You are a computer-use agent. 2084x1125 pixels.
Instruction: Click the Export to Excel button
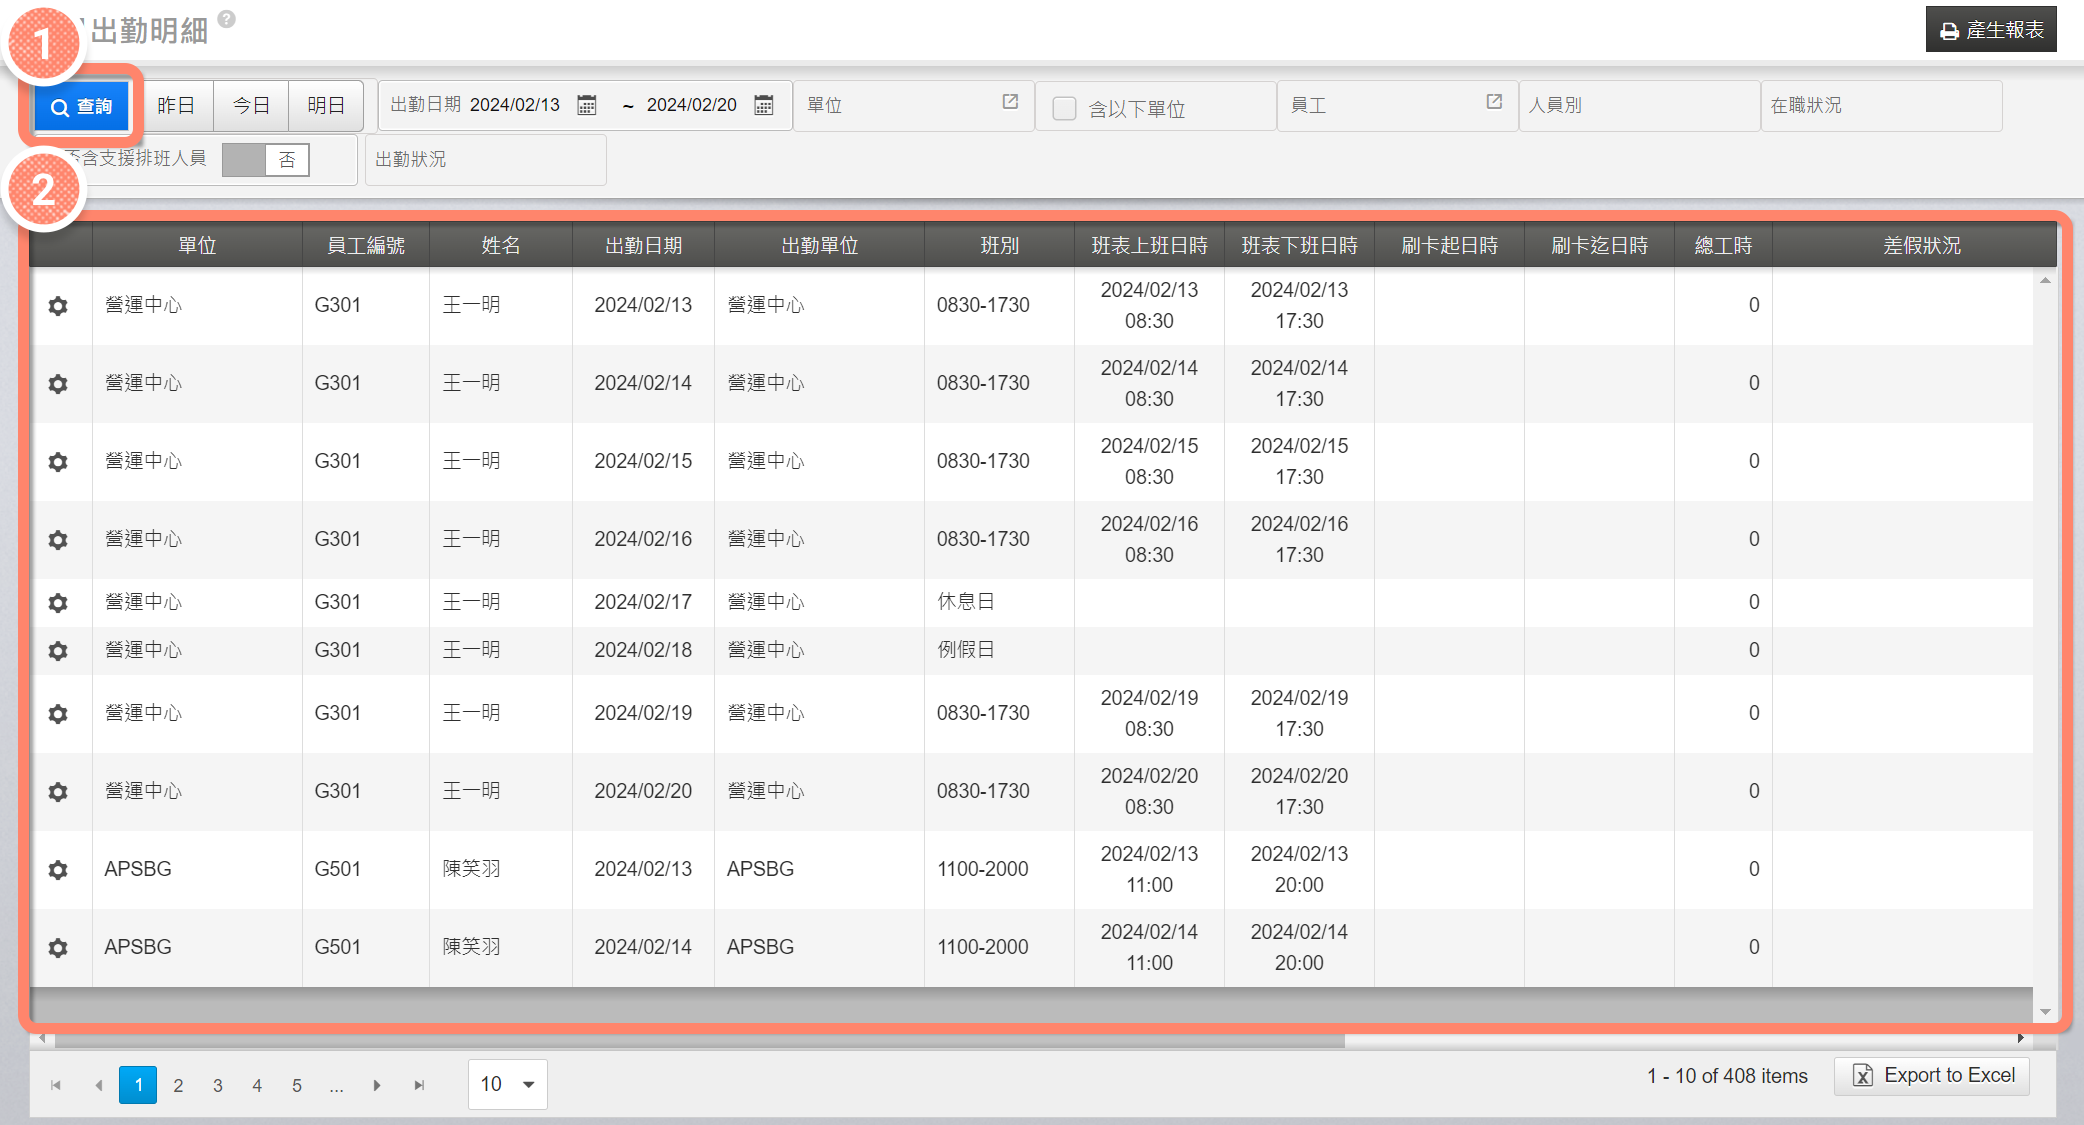coord(1932,1075)
